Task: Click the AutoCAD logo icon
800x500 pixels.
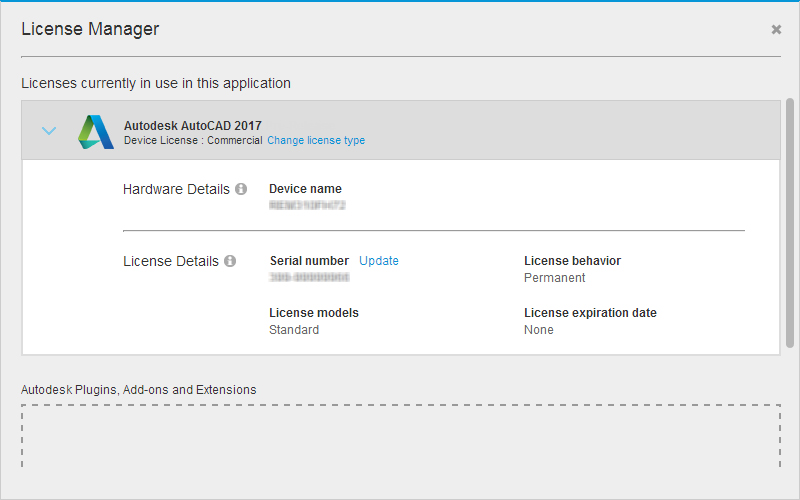Action: click(x=95, y=132)
